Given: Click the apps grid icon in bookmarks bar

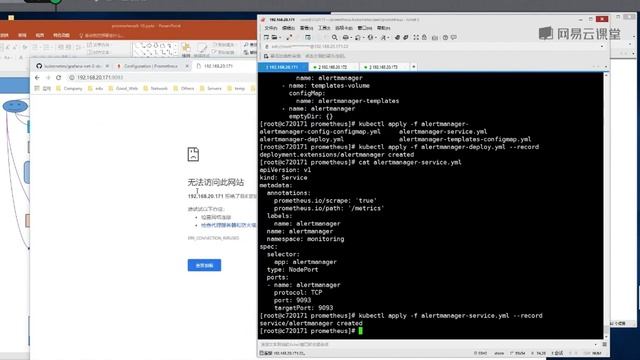Looking at the screenshot, I should coord(37,88).
